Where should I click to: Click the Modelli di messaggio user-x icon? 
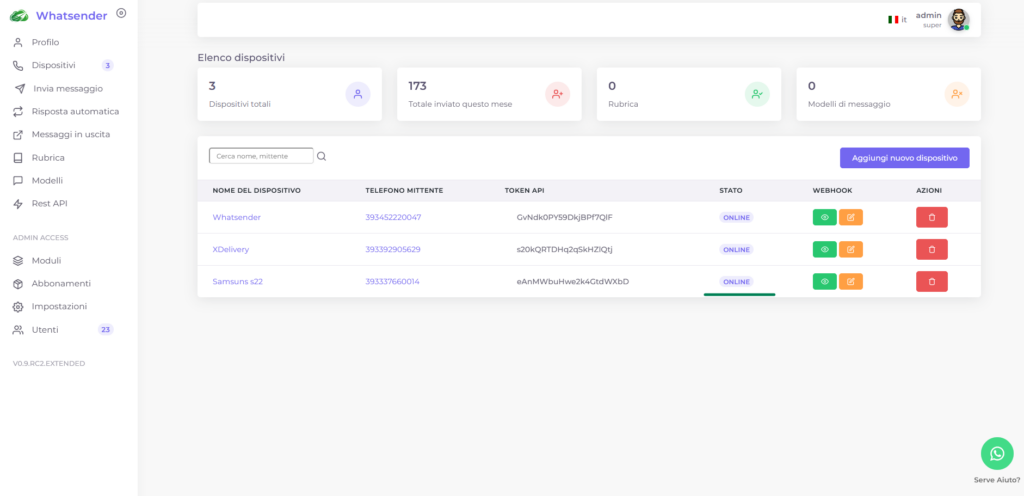tap(957, 94)
